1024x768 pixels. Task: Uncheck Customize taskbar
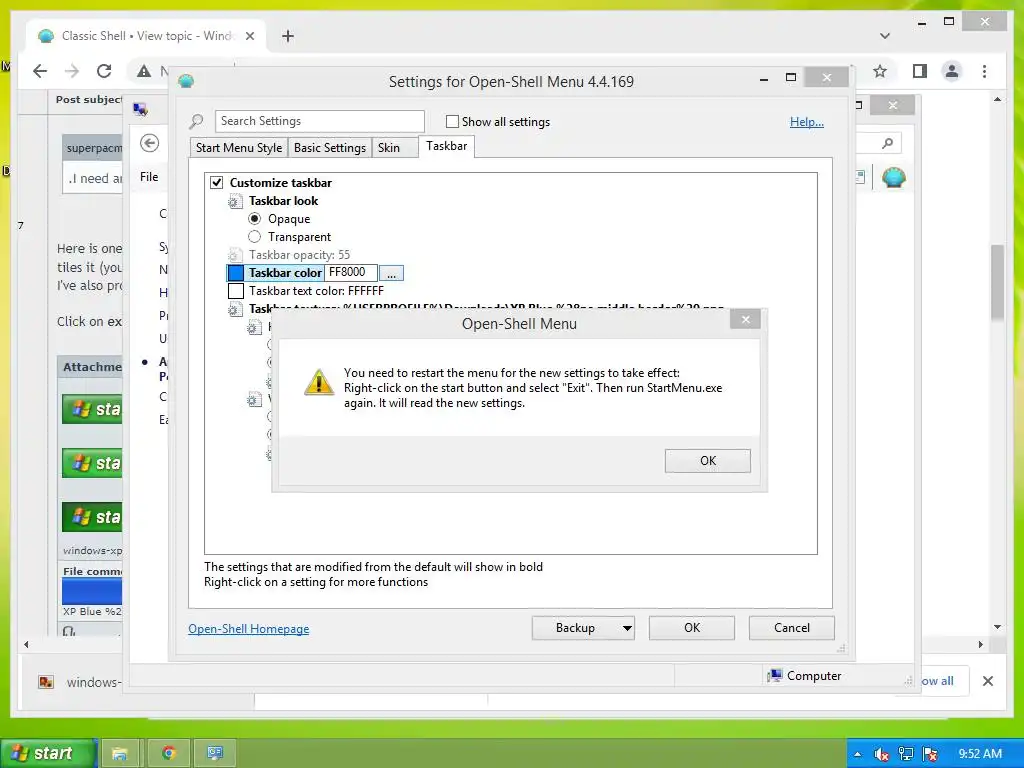click(x=217, y=183)
